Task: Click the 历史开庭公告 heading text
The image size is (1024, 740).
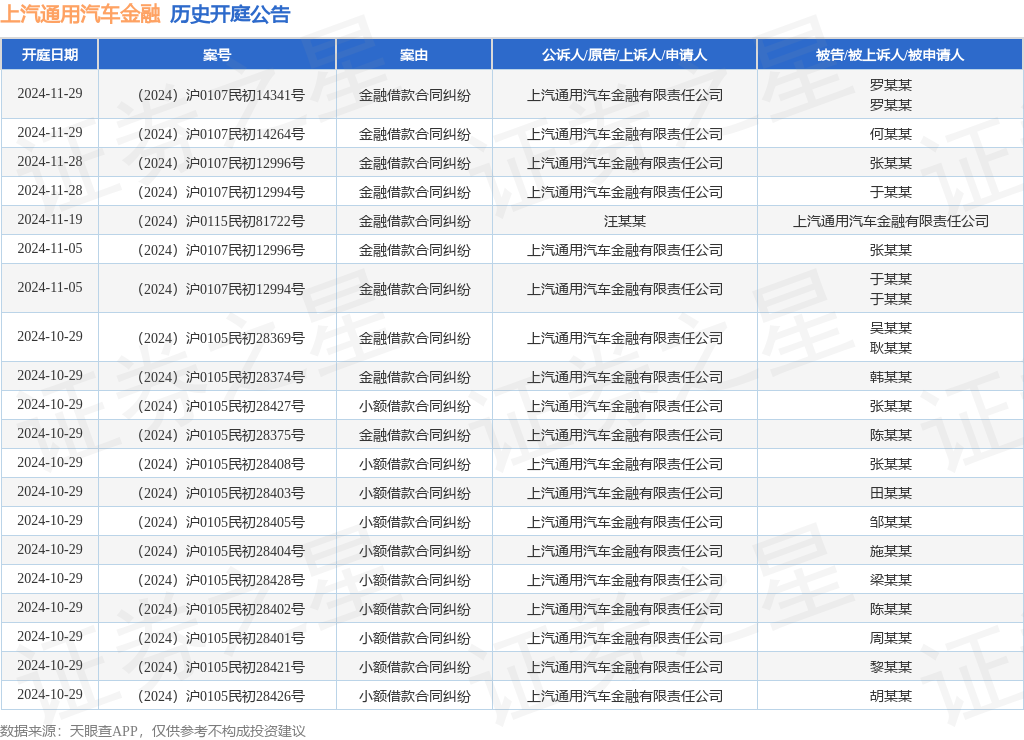Action: [x=230, y=14]
